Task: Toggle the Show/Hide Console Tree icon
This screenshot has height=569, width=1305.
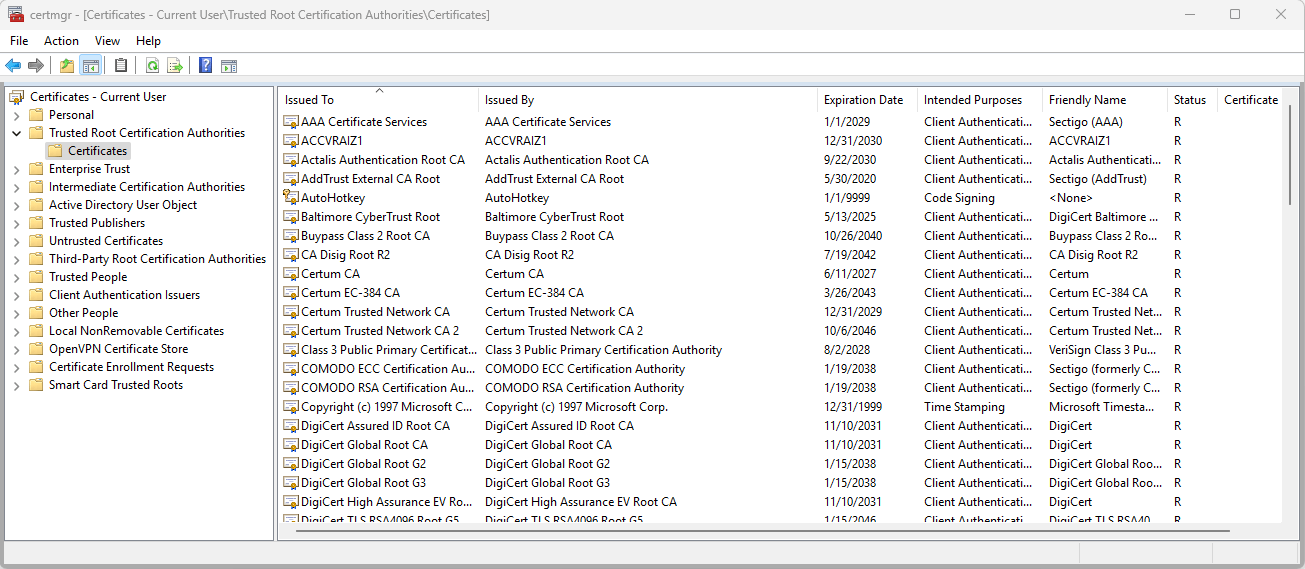Action: [91, 66]
